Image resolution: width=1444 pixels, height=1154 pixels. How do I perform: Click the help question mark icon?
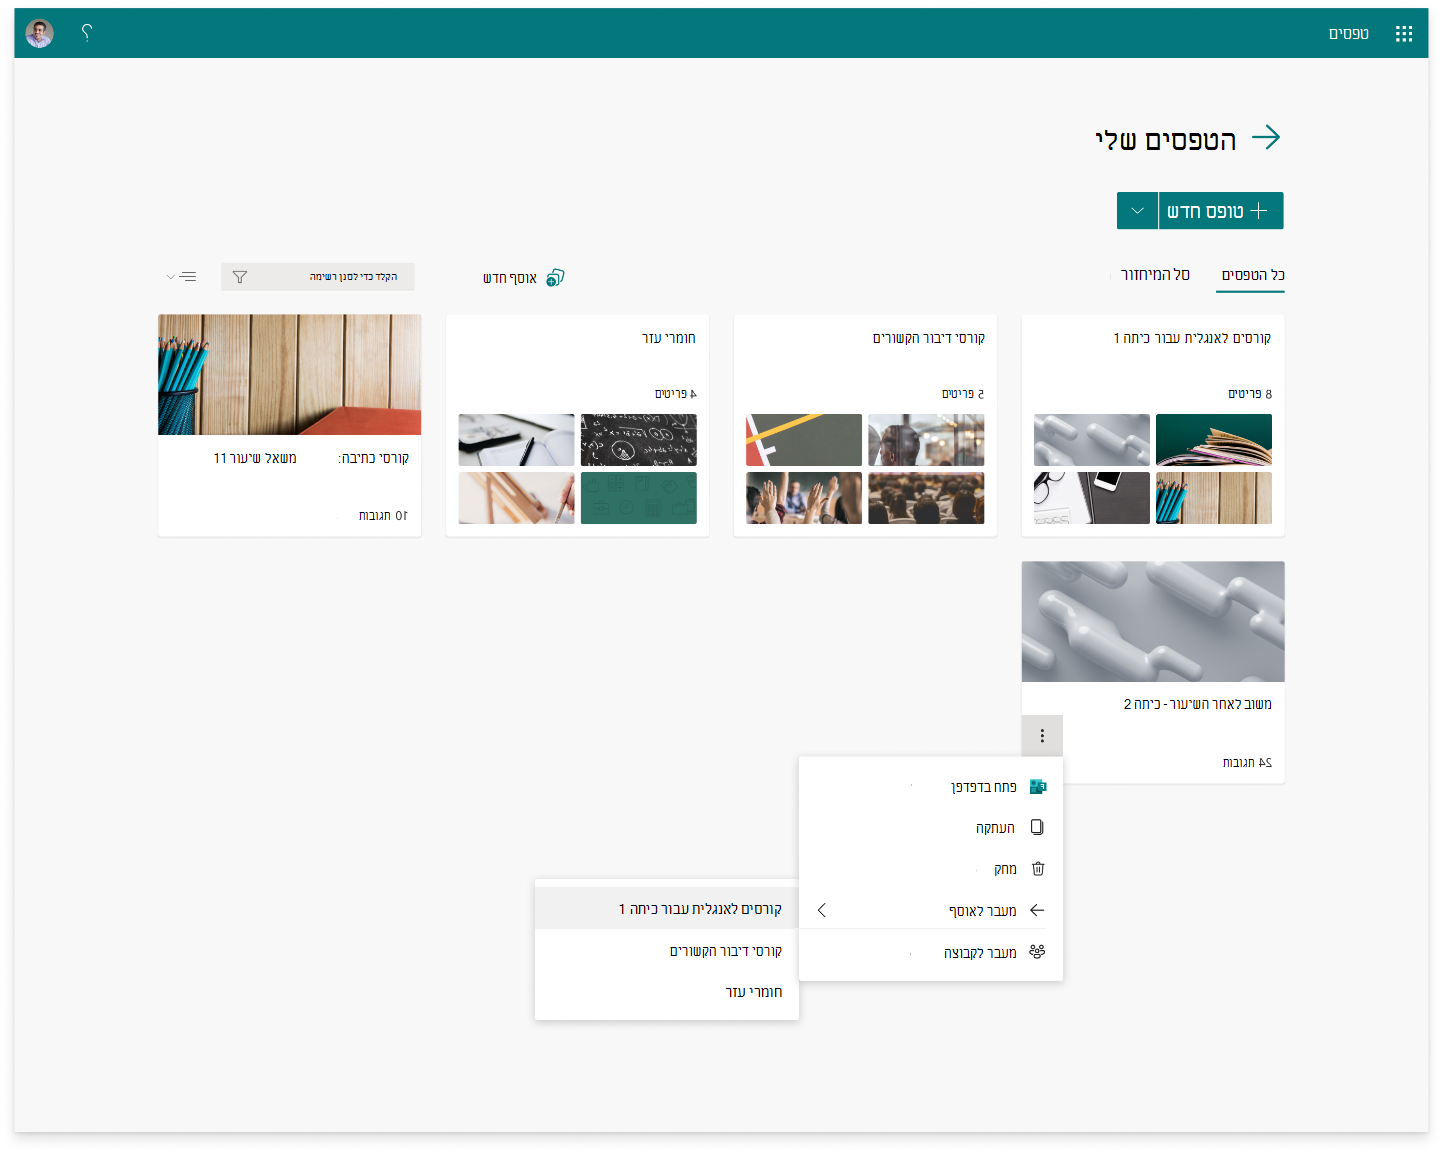86,33
